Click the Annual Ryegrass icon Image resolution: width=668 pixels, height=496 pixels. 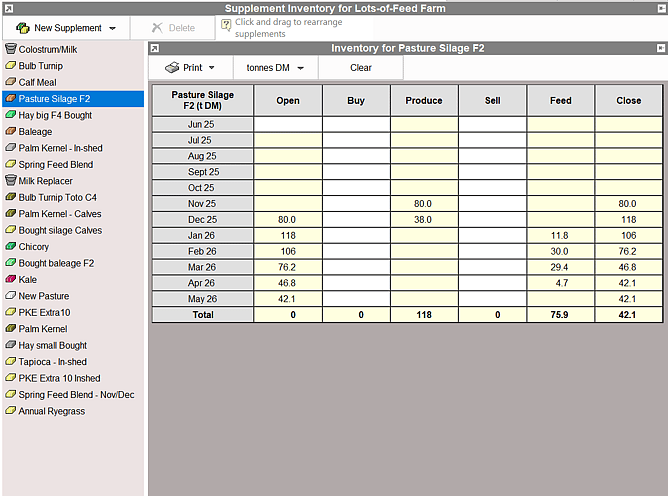pyautogui.click(x=11, y=411)
